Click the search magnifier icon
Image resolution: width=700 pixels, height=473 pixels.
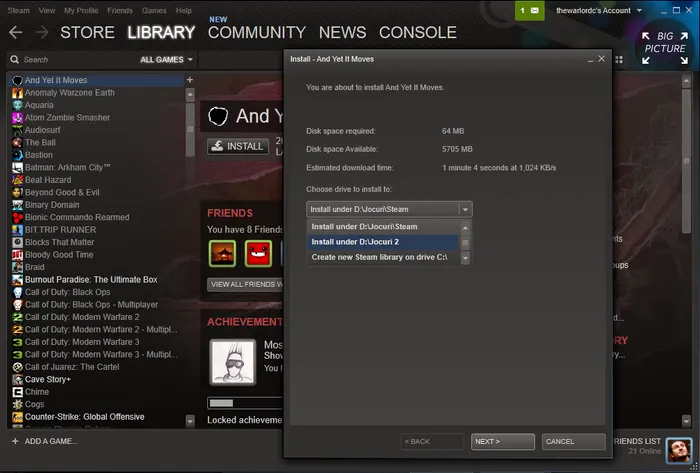click(15, 59)
